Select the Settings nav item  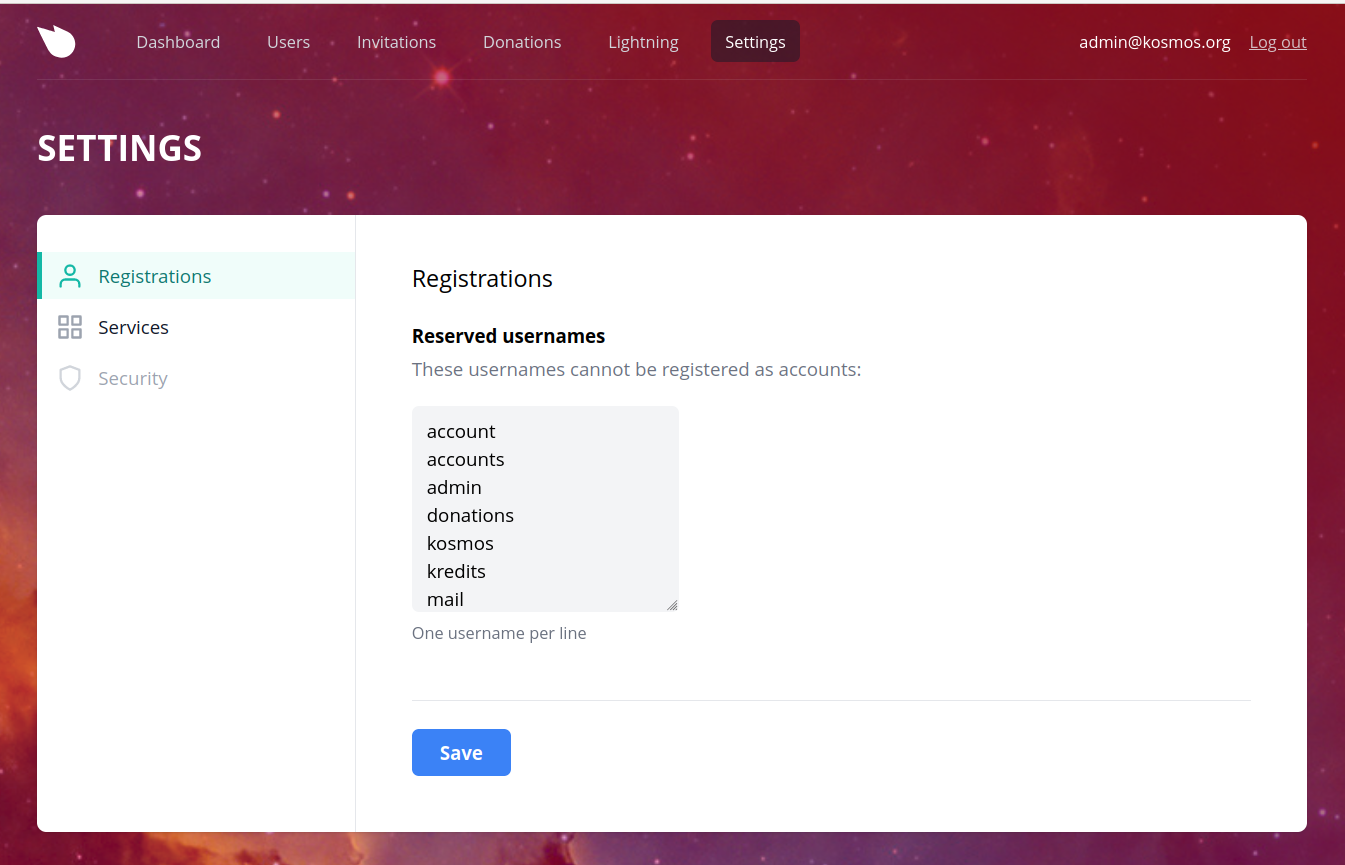(x=755, y=42)
